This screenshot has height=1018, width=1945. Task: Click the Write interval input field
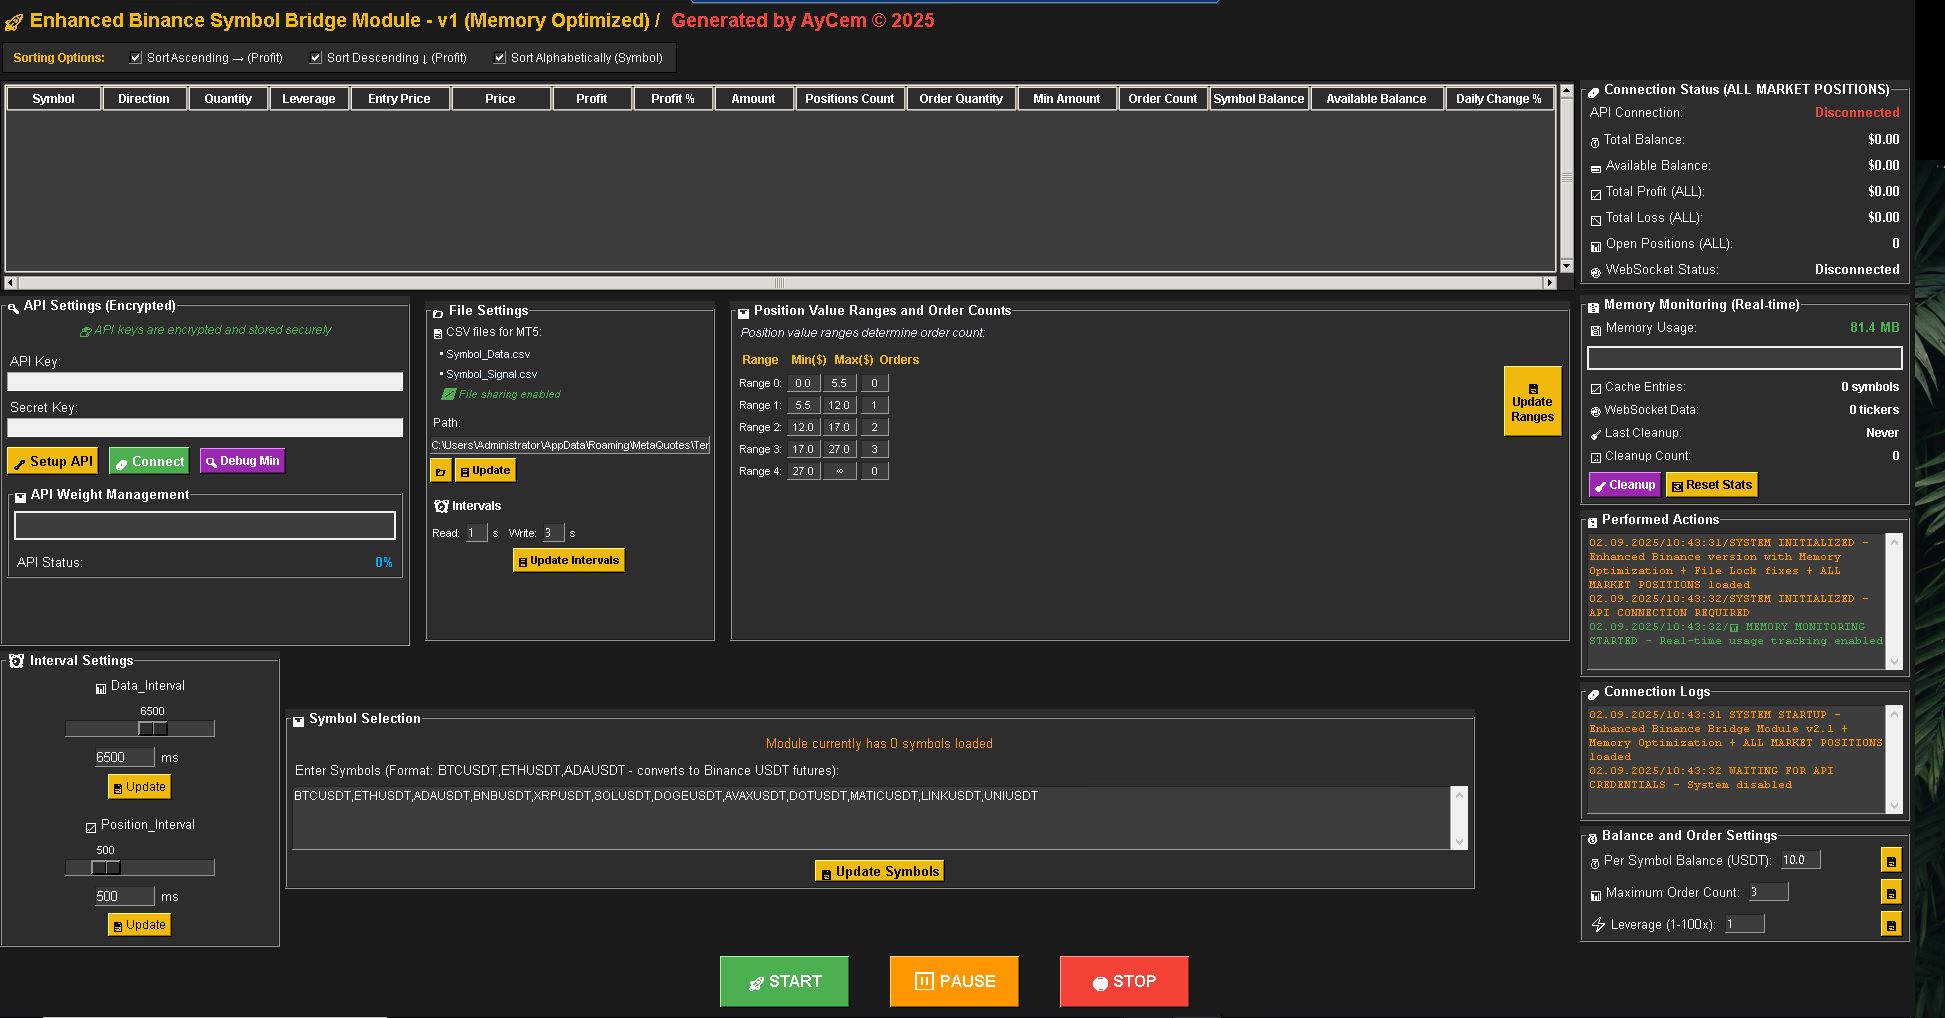coord(553,533)
